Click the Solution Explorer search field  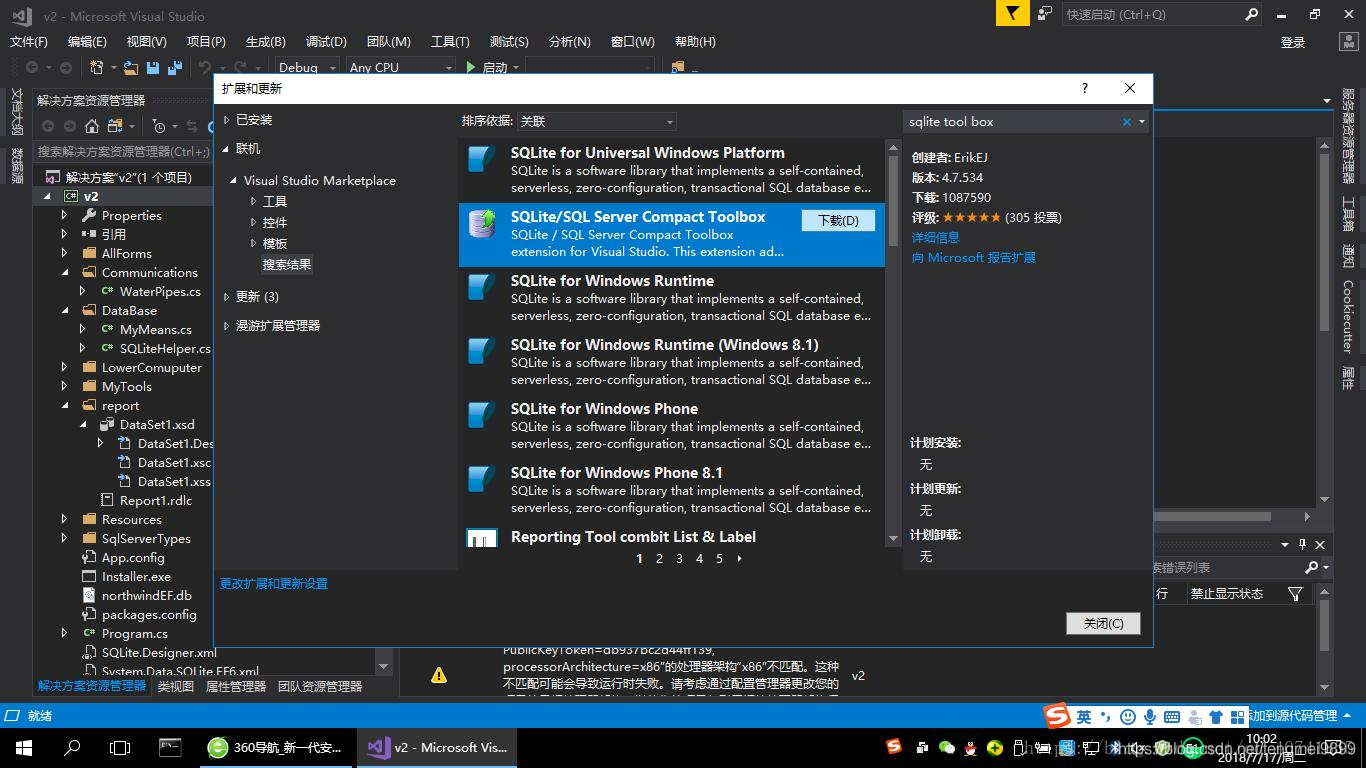point(120,151)
